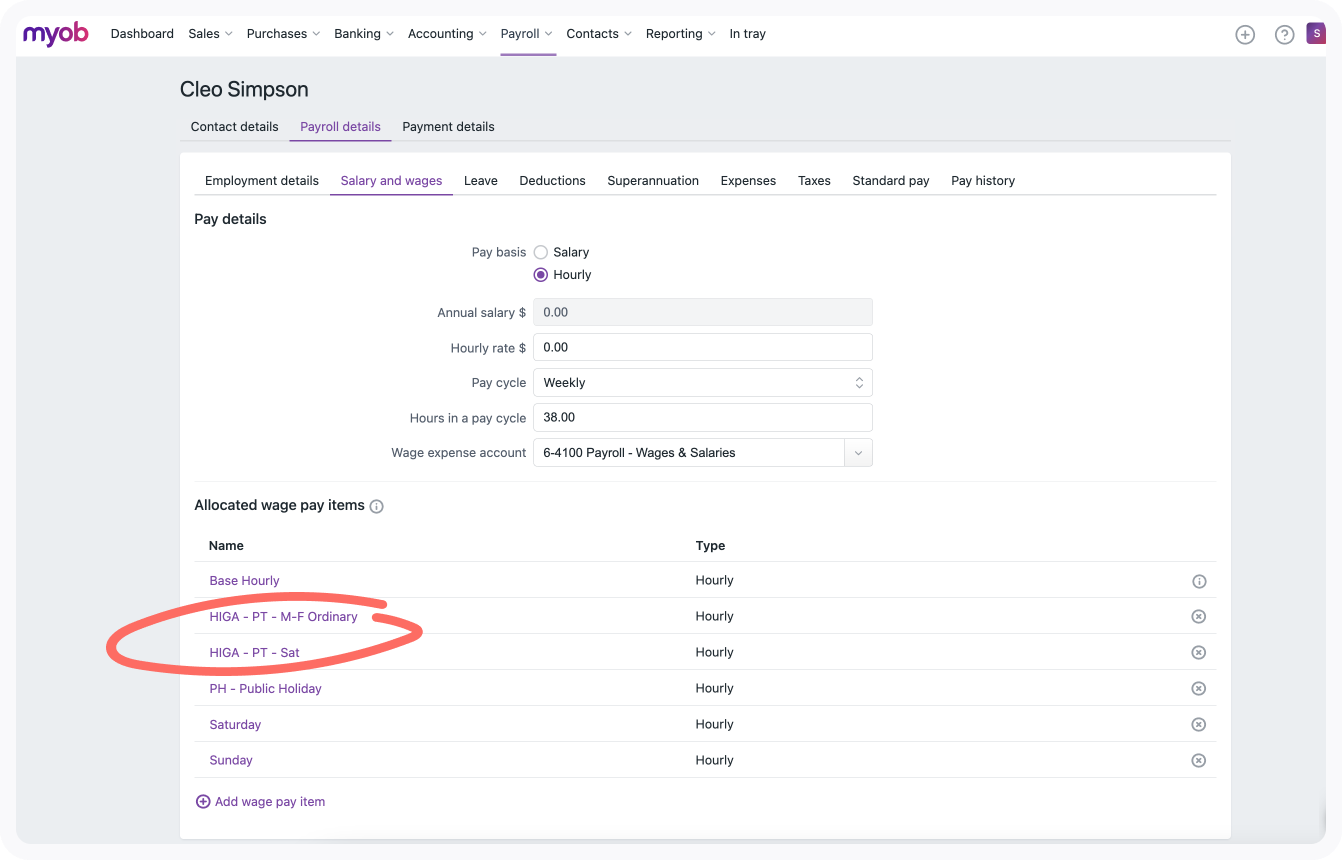This screenshot has height=860, width=1342.
Task: Click the info icon on Base Hourly row
Action: click(1199, 581)
